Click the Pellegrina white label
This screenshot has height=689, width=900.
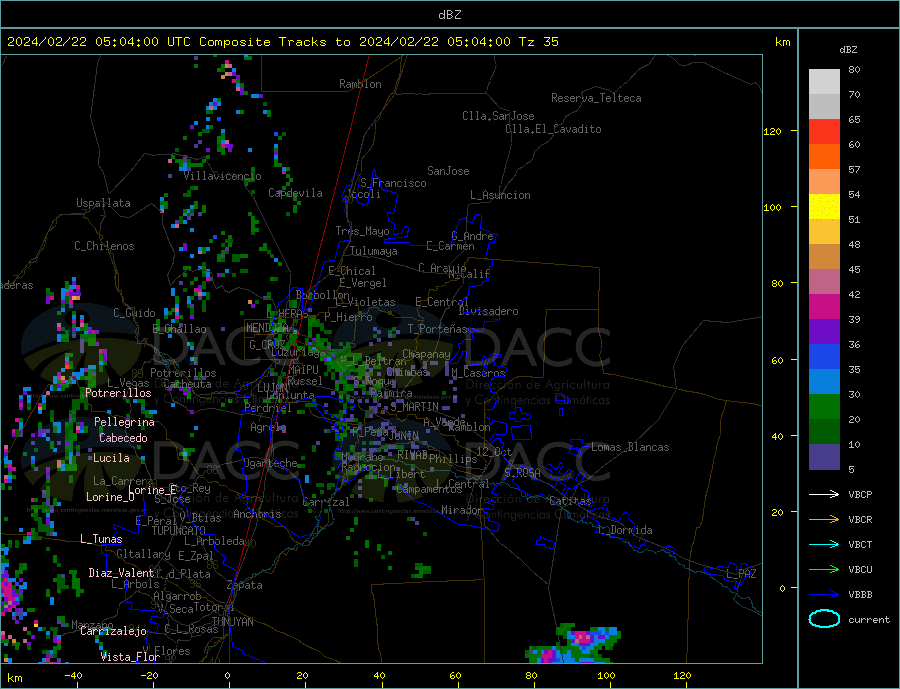coord(124,422)
